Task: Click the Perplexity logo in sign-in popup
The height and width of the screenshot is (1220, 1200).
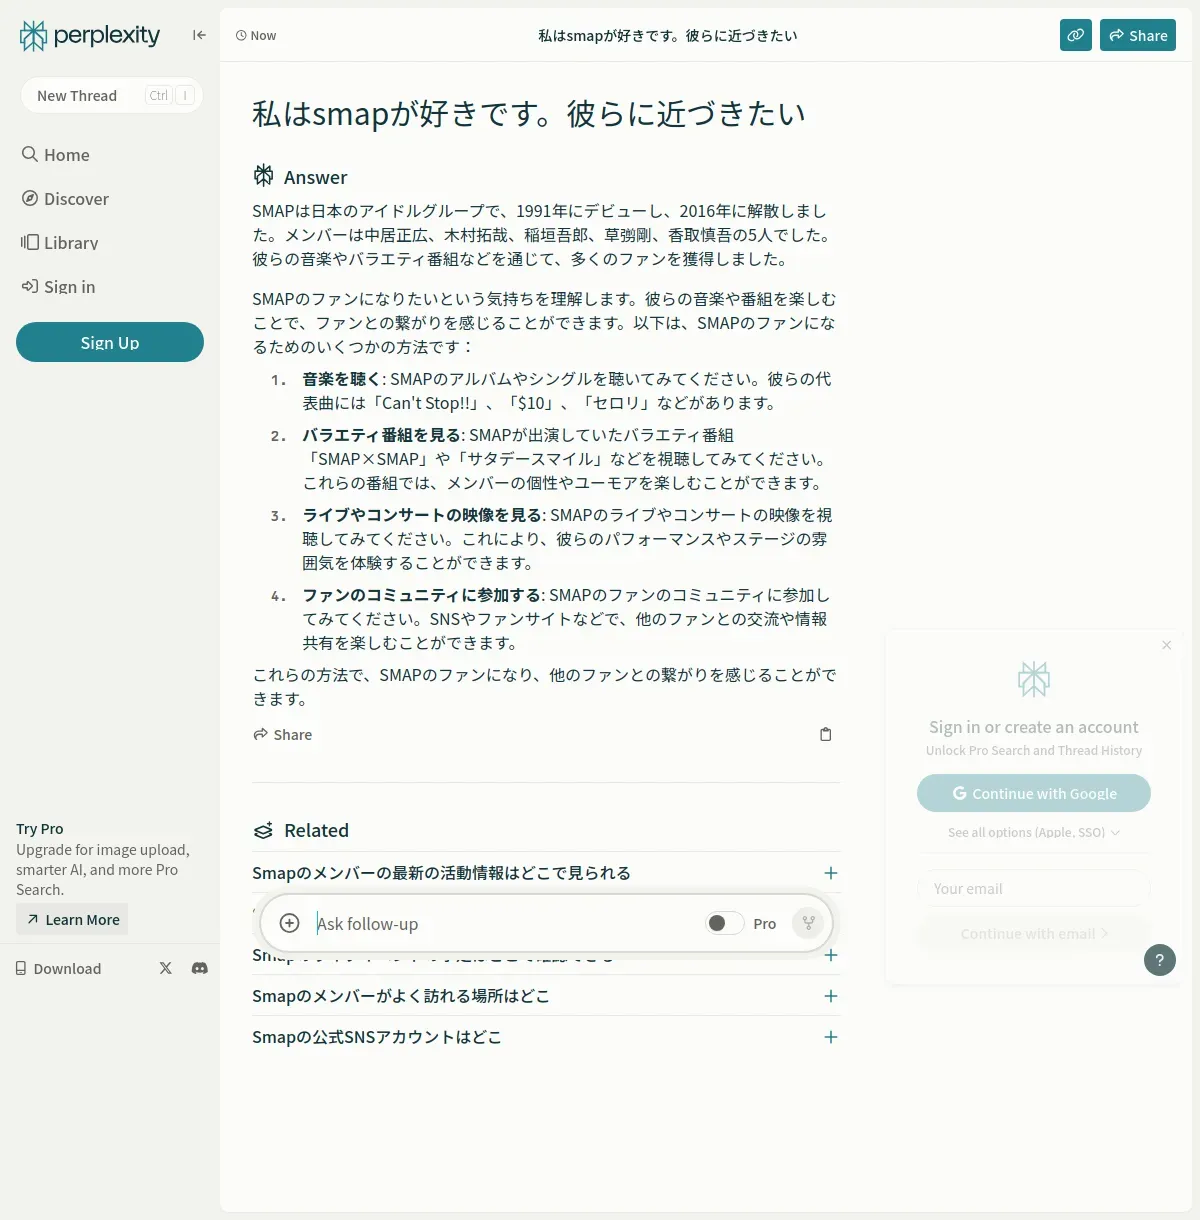Action: pyautogui.click(x=1034, y=679)
